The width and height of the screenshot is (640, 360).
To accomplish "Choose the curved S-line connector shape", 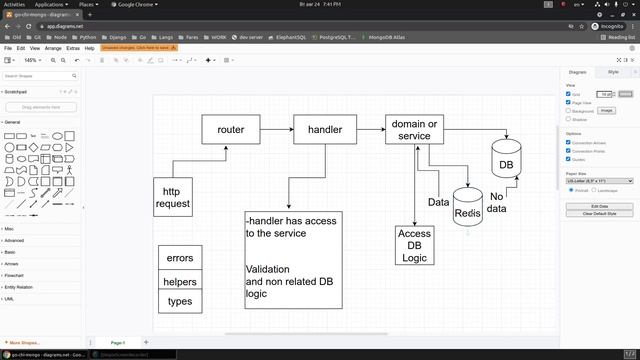I will 33,193.
